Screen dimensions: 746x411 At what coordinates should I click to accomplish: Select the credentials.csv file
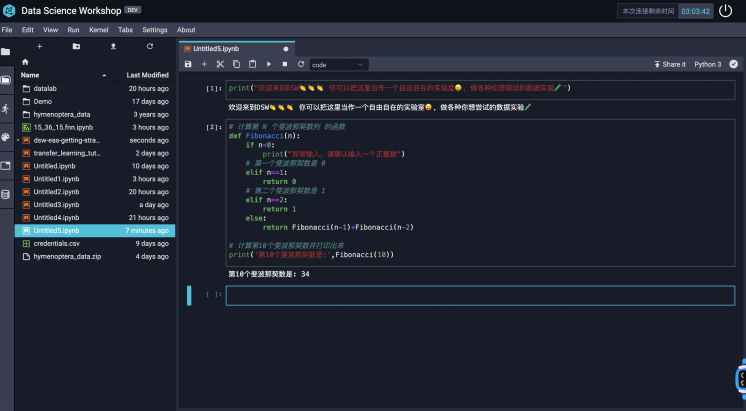point(95,244)
